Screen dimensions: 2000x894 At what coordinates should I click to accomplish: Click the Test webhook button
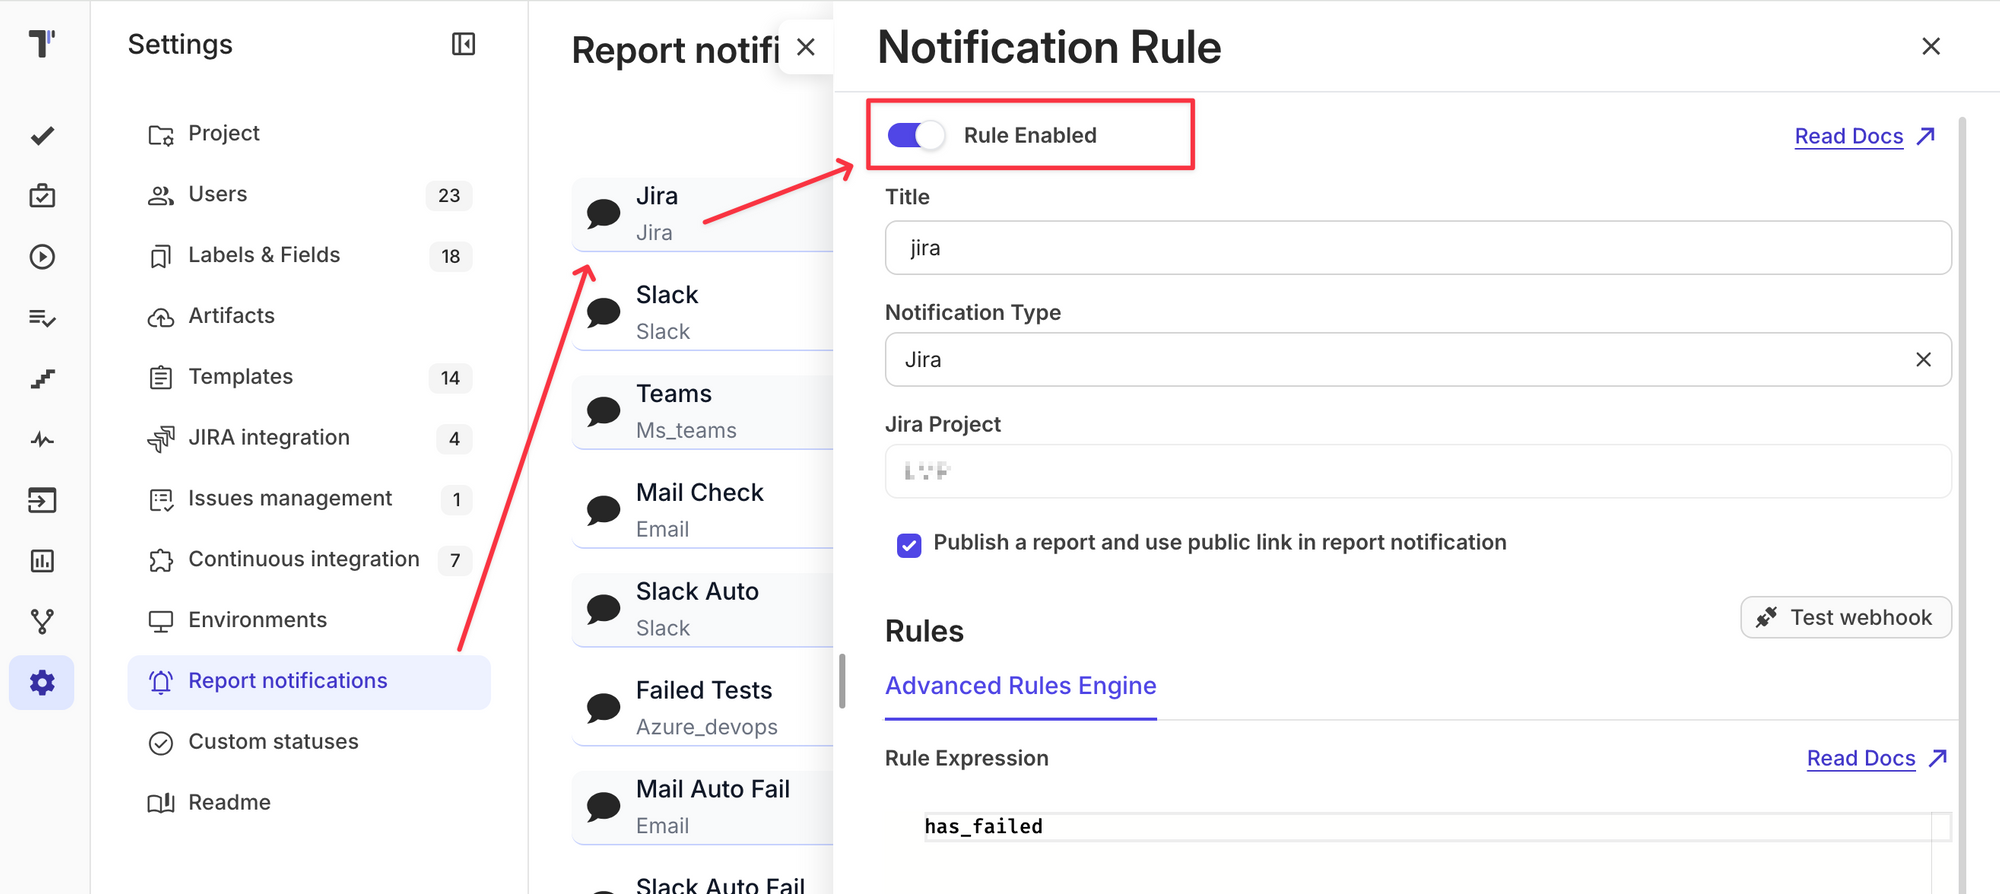1845,617
